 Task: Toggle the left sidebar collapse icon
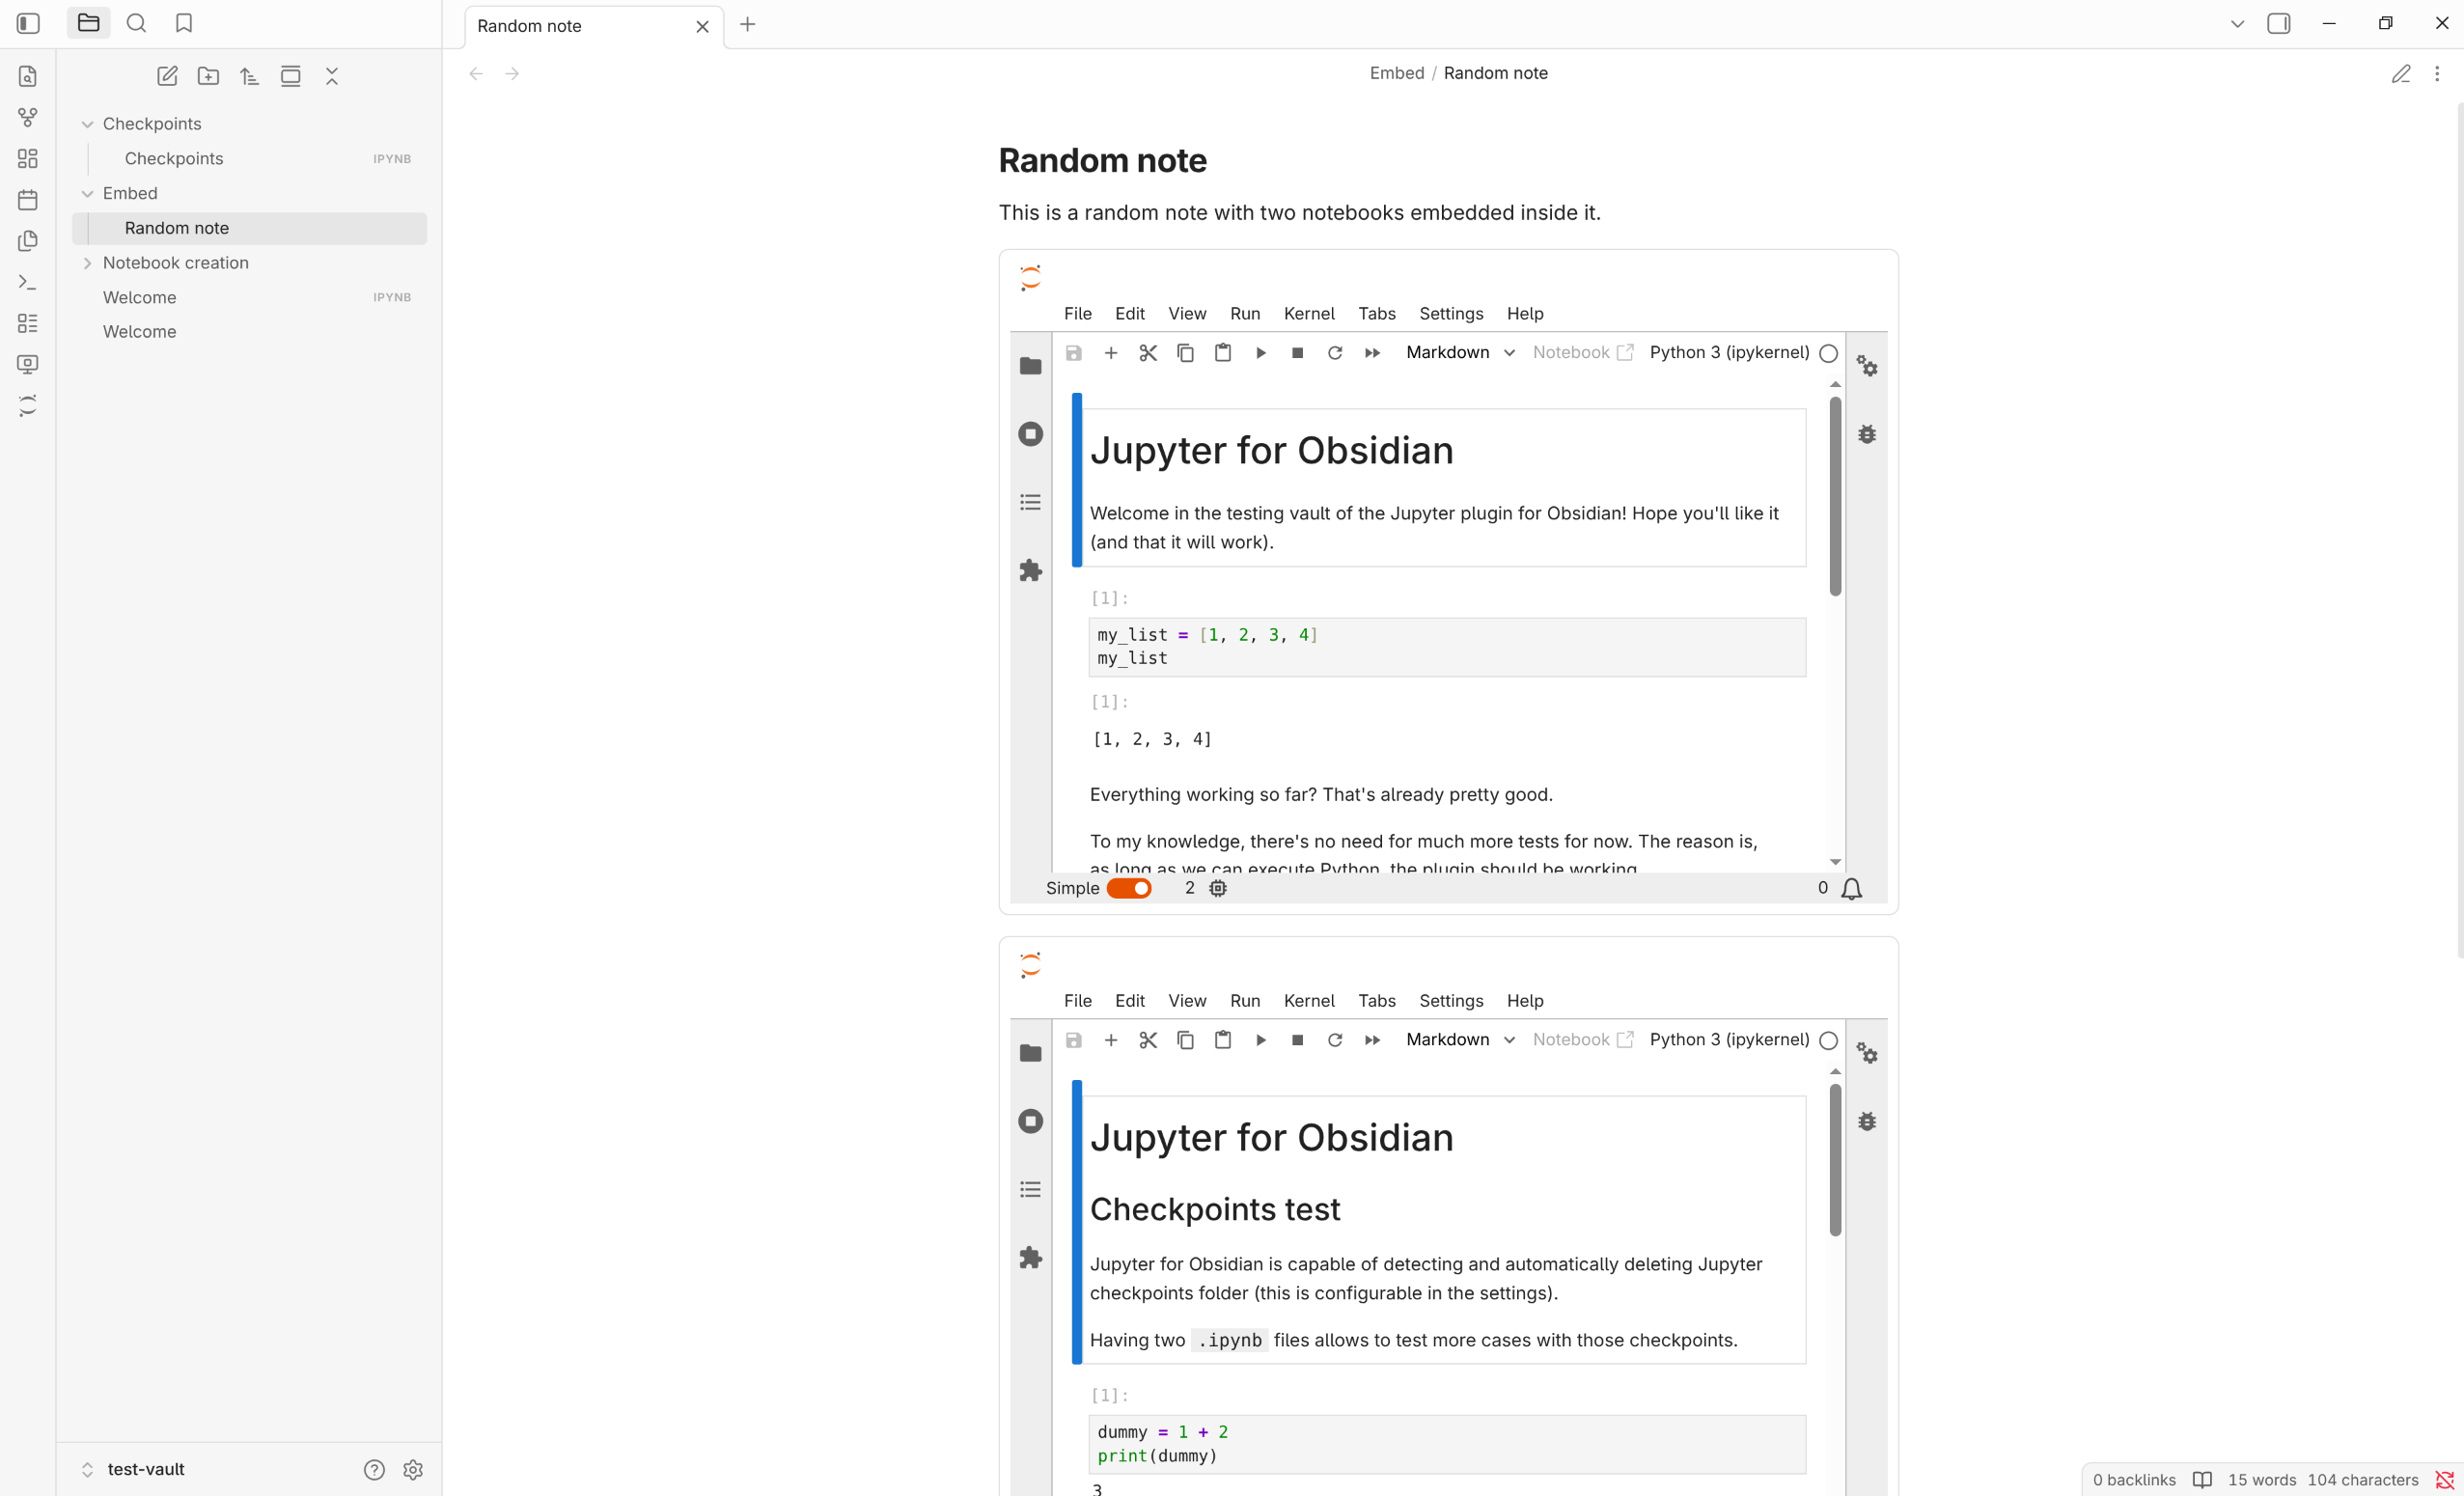[x=28, y=23]
